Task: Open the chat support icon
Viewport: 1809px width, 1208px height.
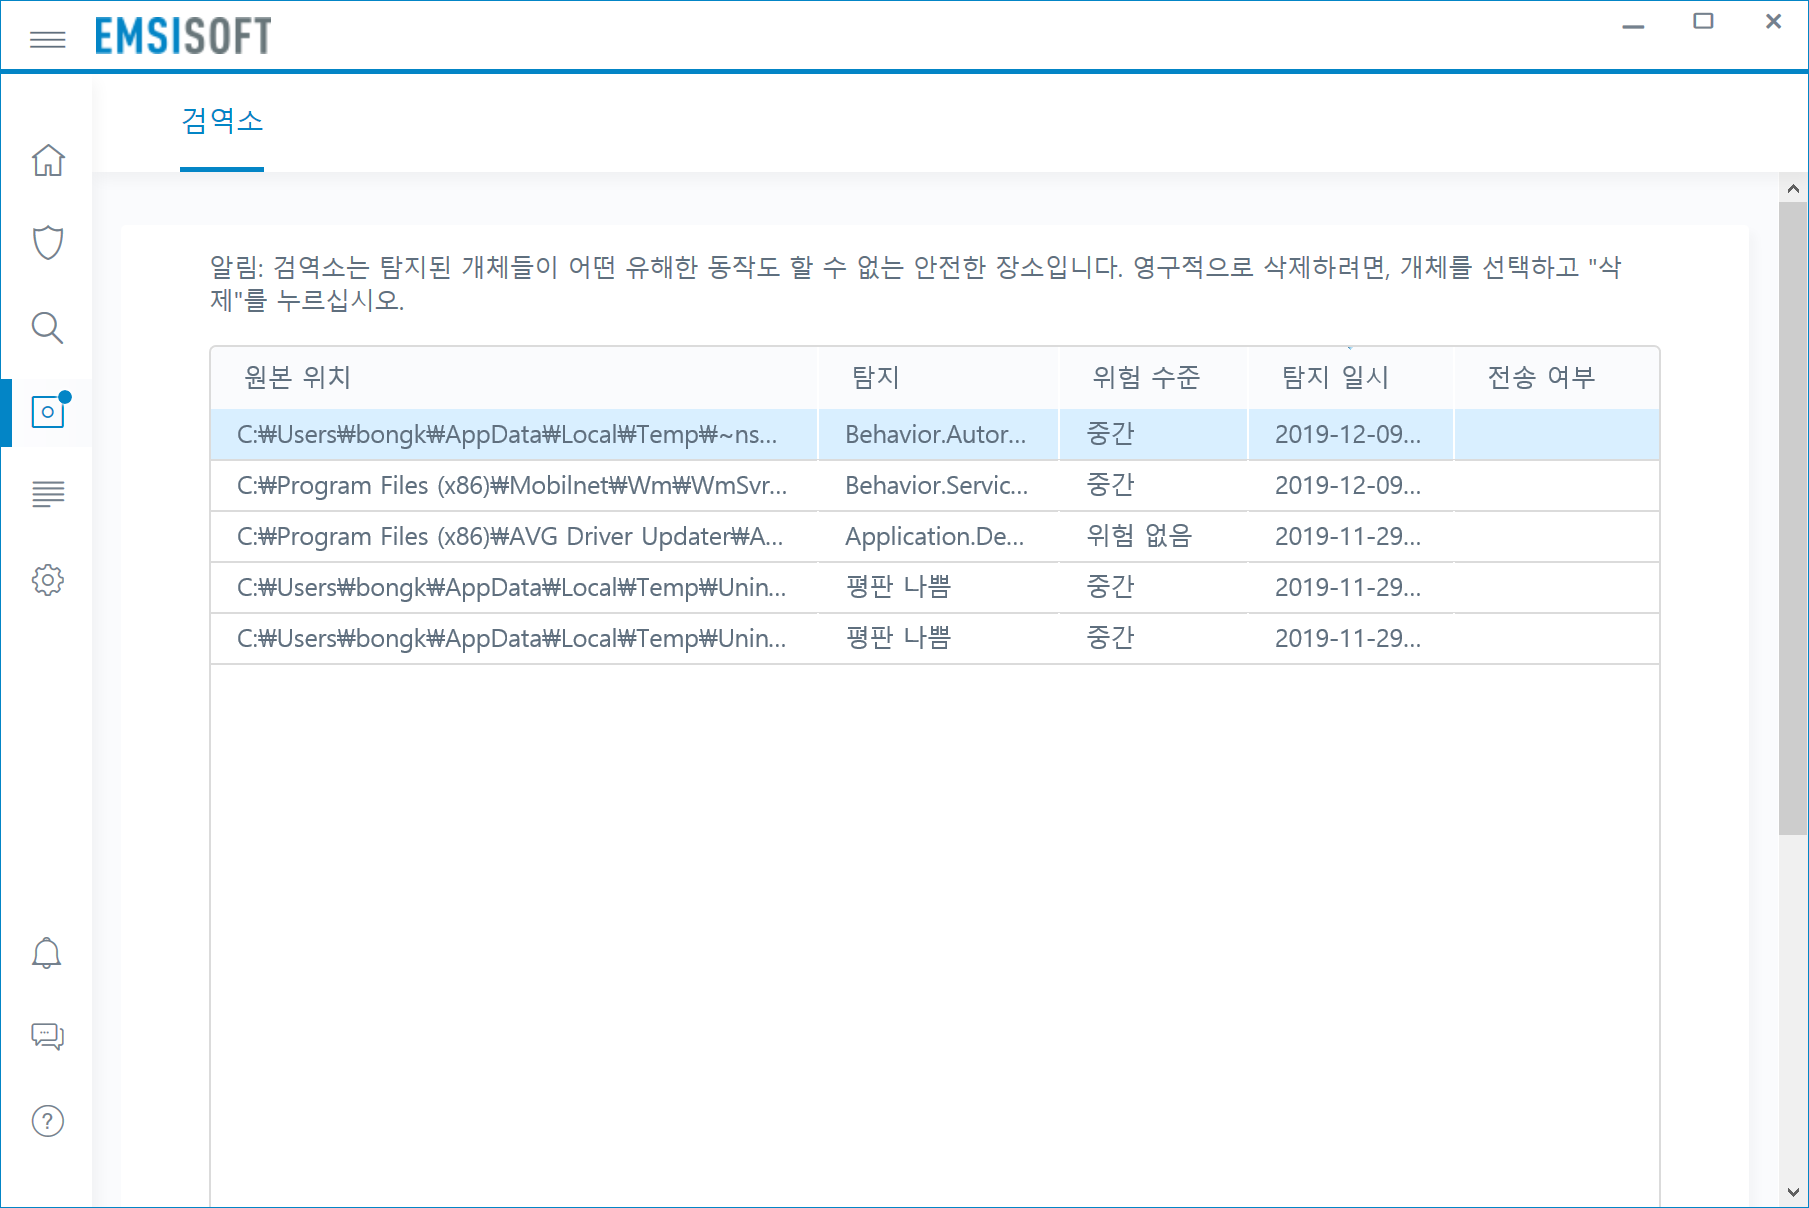Action: click(47, 1036)
